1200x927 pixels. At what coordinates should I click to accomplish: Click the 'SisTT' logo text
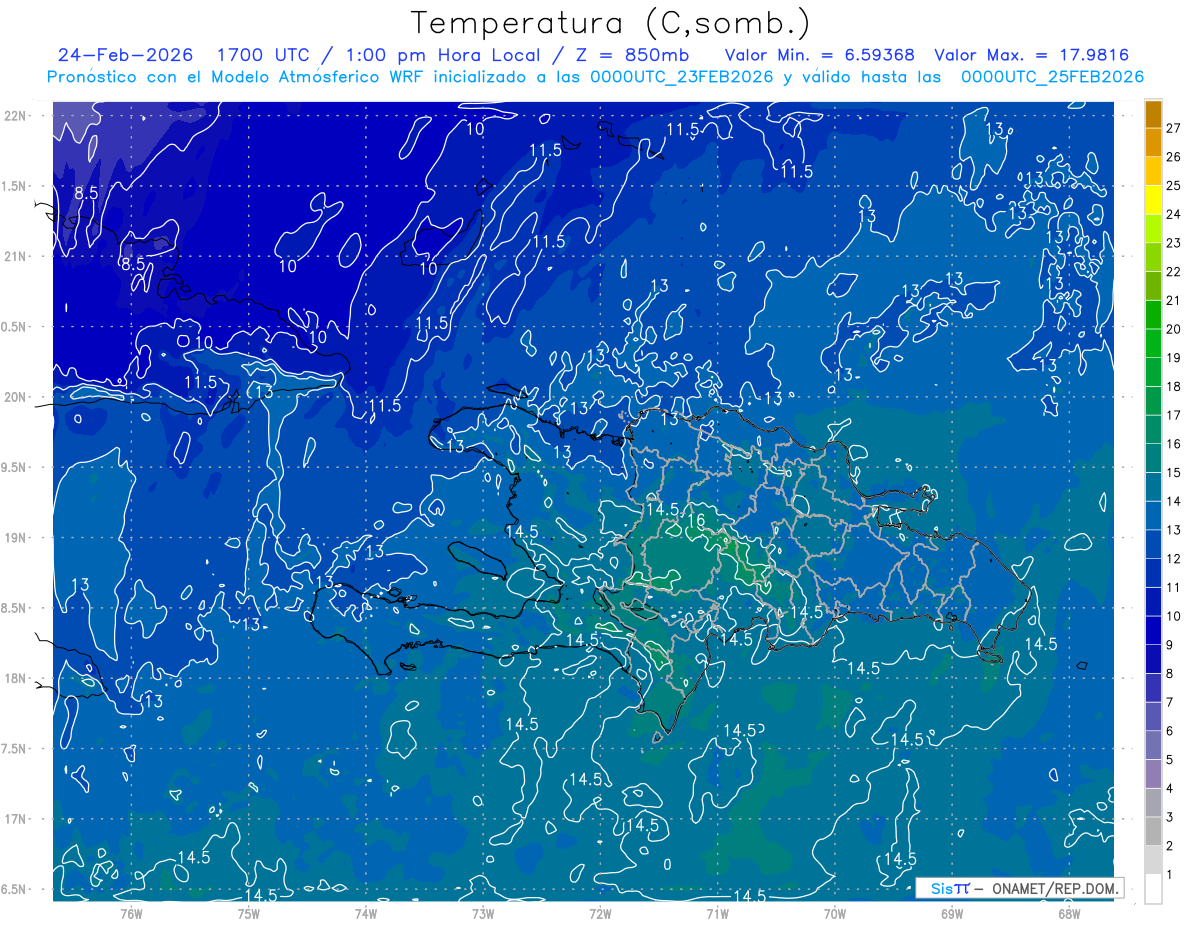950,888
